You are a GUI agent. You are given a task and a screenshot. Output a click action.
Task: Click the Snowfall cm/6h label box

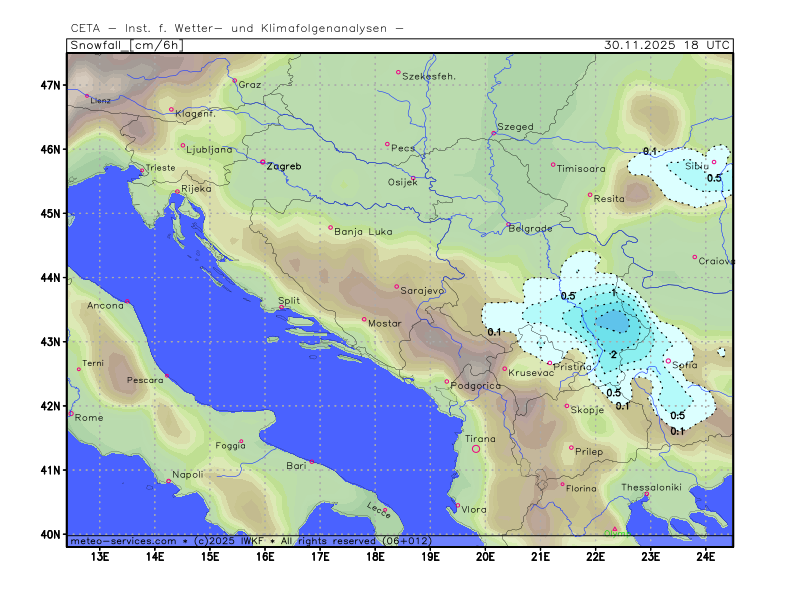tap(125, 45)
